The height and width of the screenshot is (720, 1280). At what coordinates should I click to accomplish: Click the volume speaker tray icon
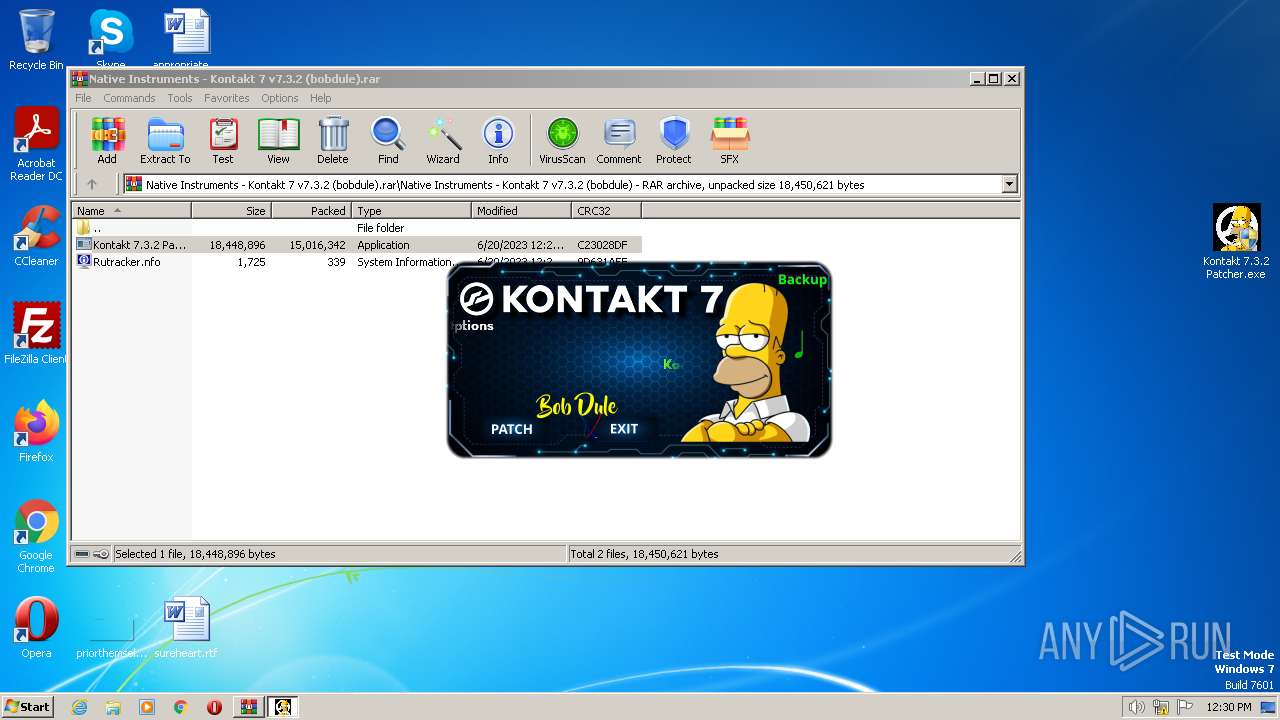[x=1136, y=707]
